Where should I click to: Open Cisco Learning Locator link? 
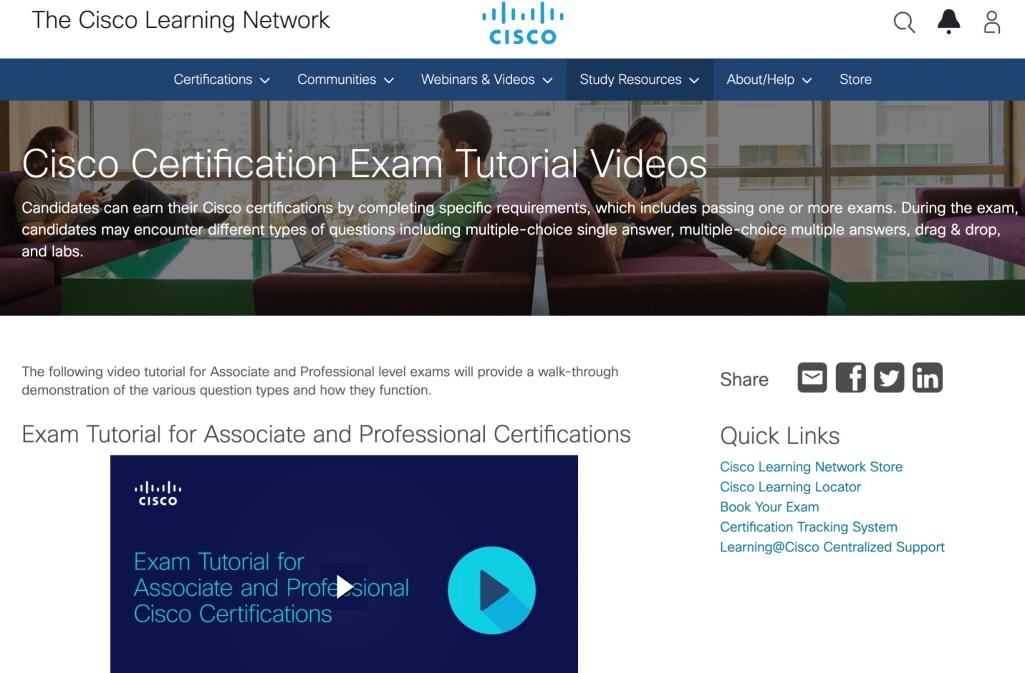coord(790,487)
